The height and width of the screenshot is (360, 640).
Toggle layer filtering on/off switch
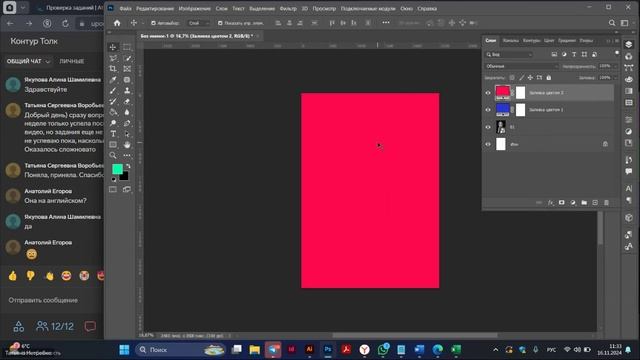616,53
